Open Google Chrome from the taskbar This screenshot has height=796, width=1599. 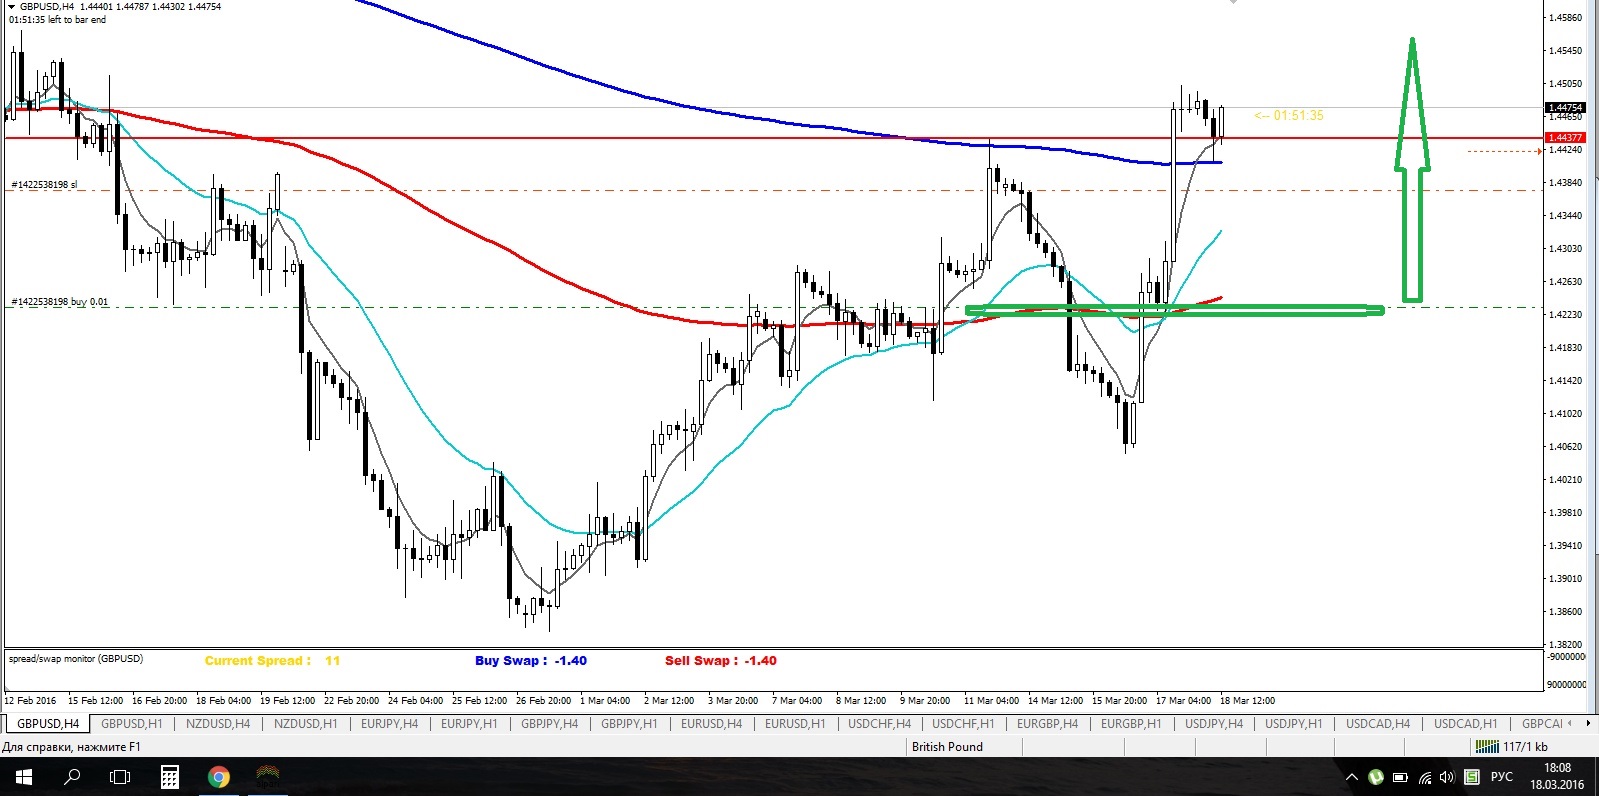[x=218, y=776]
